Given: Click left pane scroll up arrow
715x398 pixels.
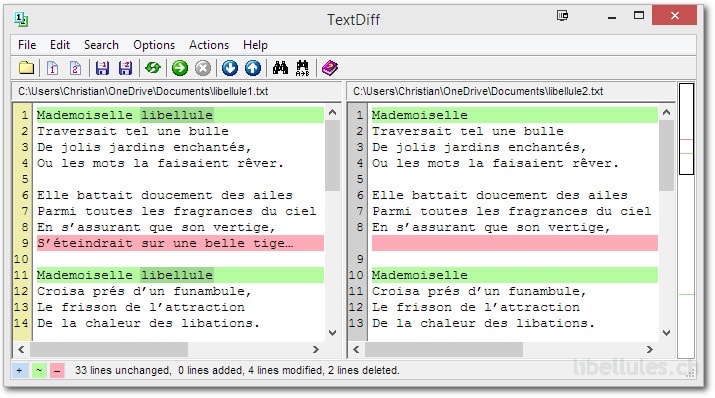Looking at the screenshot, I should click(332, 112).
